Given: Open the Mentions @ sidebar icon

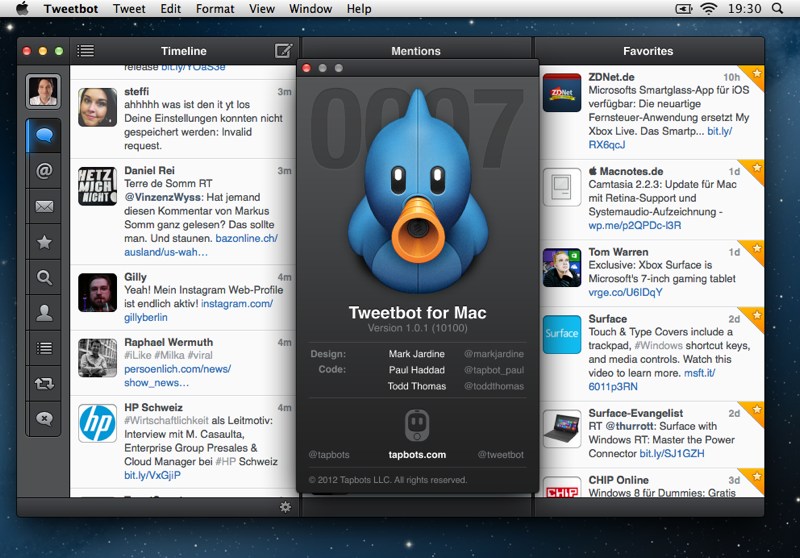Looking at the screenshot, I should 44,170.
